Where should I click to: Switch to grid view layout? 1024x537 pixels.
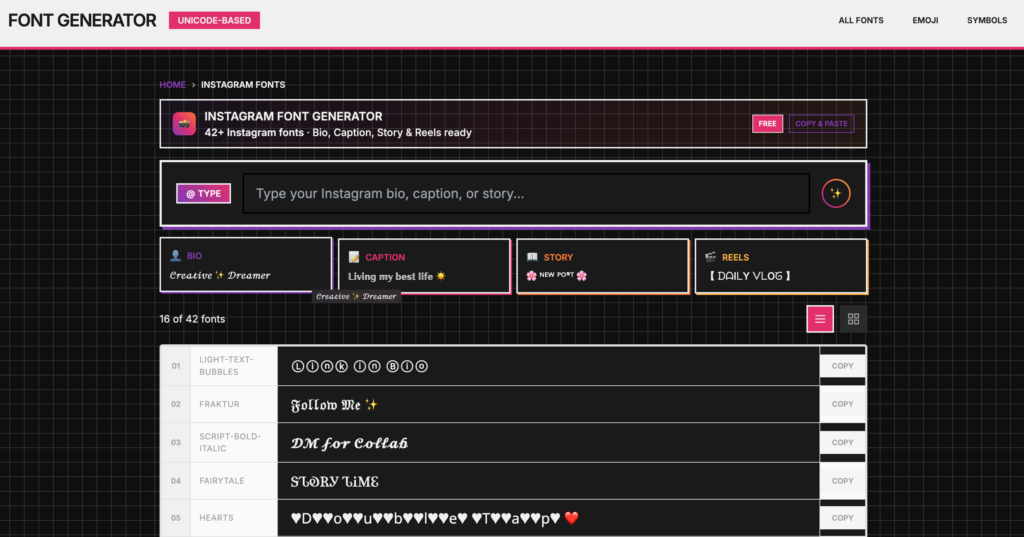tap(853, 319)
